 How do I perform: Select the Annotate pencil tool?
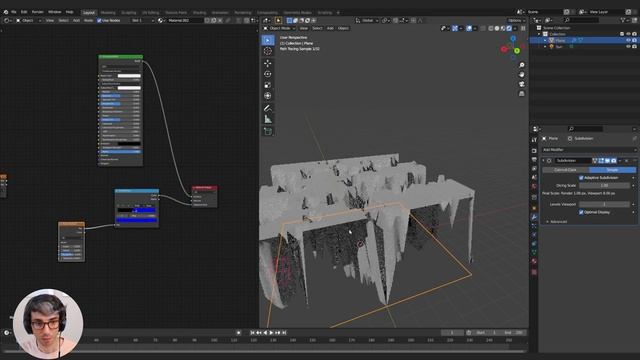(268, 108)
